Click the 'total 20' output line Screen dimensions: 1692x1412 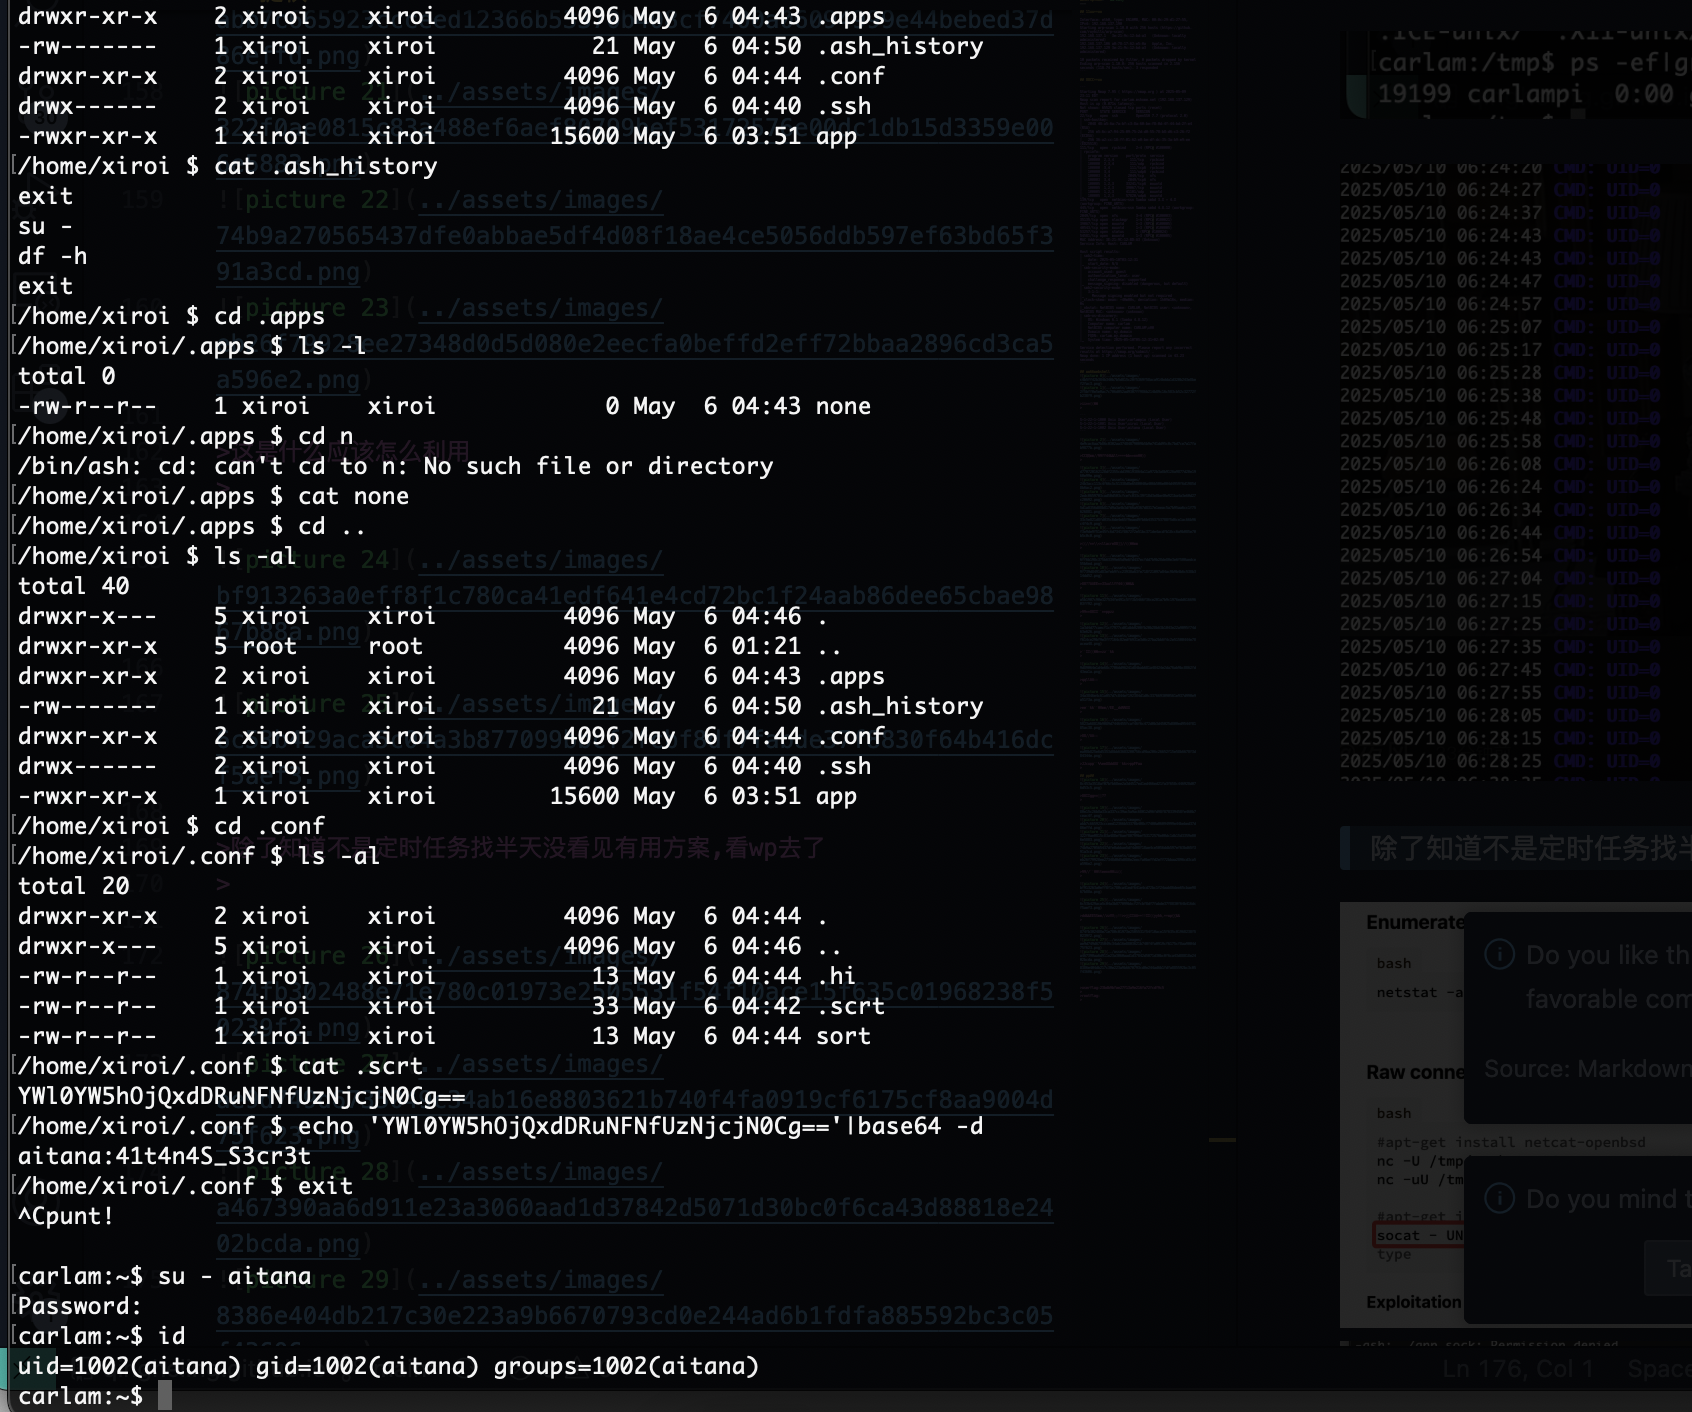pos(74,886)
